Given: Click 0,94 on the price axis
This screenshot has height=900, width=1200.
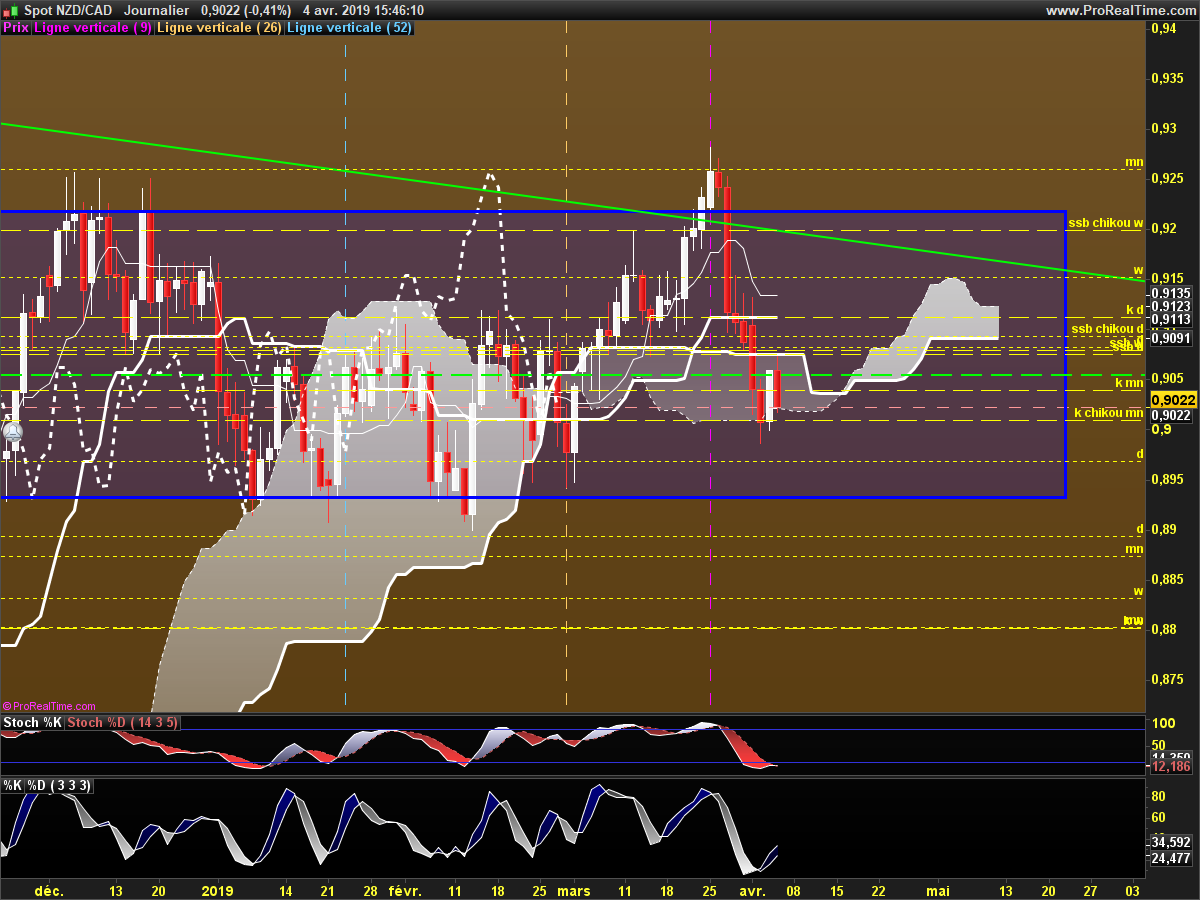Looking at the screenshot, I should coord(1164,28).
